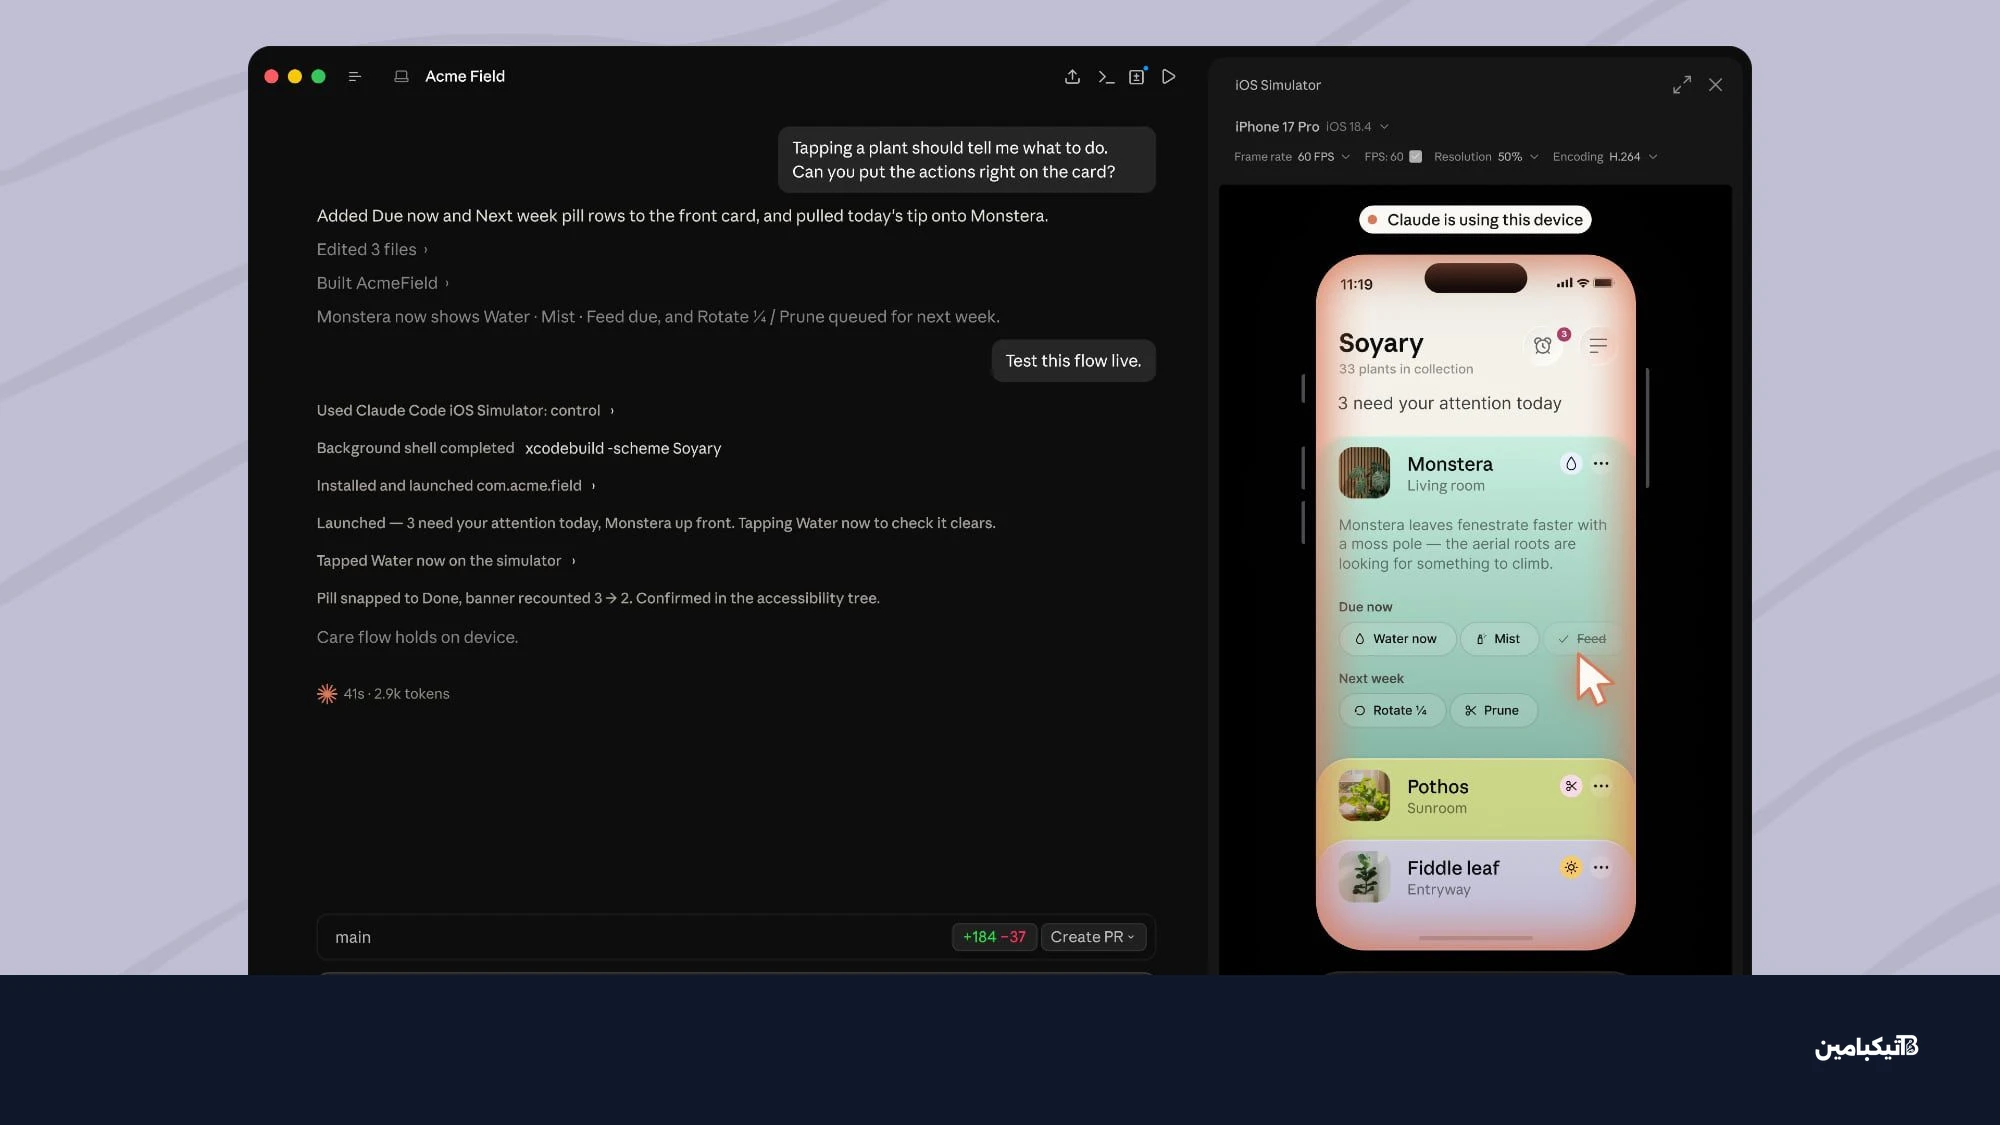Click the share/export icon in toolbar
The height and width of the screenshot is (1125, 2000).
[1072, 77]
